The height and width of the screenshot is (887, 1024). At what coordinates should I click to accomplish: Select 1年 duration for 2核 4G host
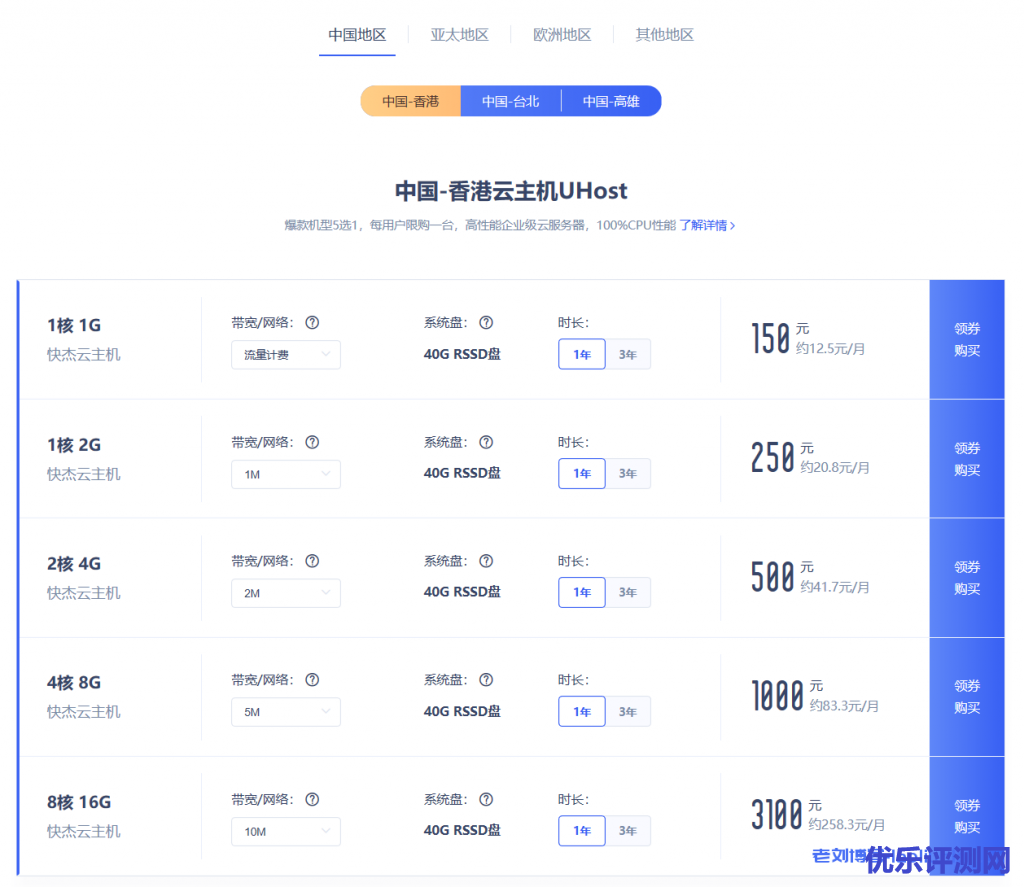582,592
